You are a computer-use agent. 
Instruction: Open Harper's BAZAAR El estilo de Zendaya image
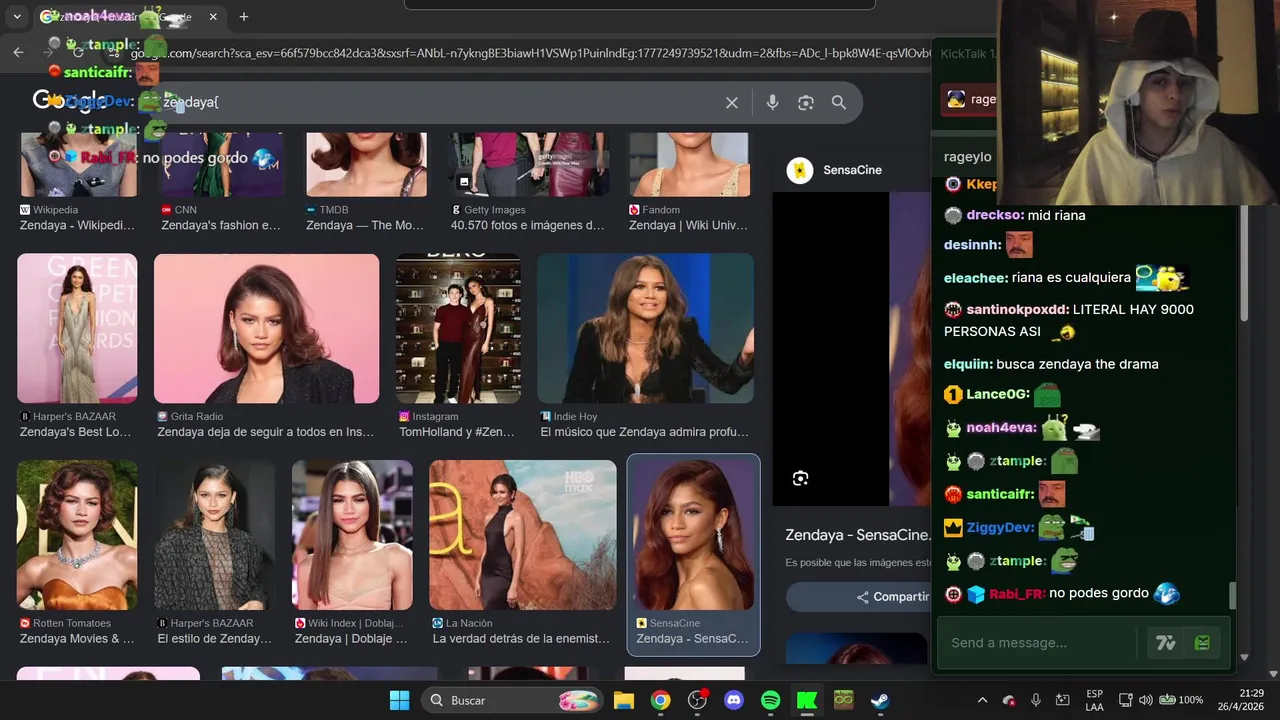tap(214, 535)
